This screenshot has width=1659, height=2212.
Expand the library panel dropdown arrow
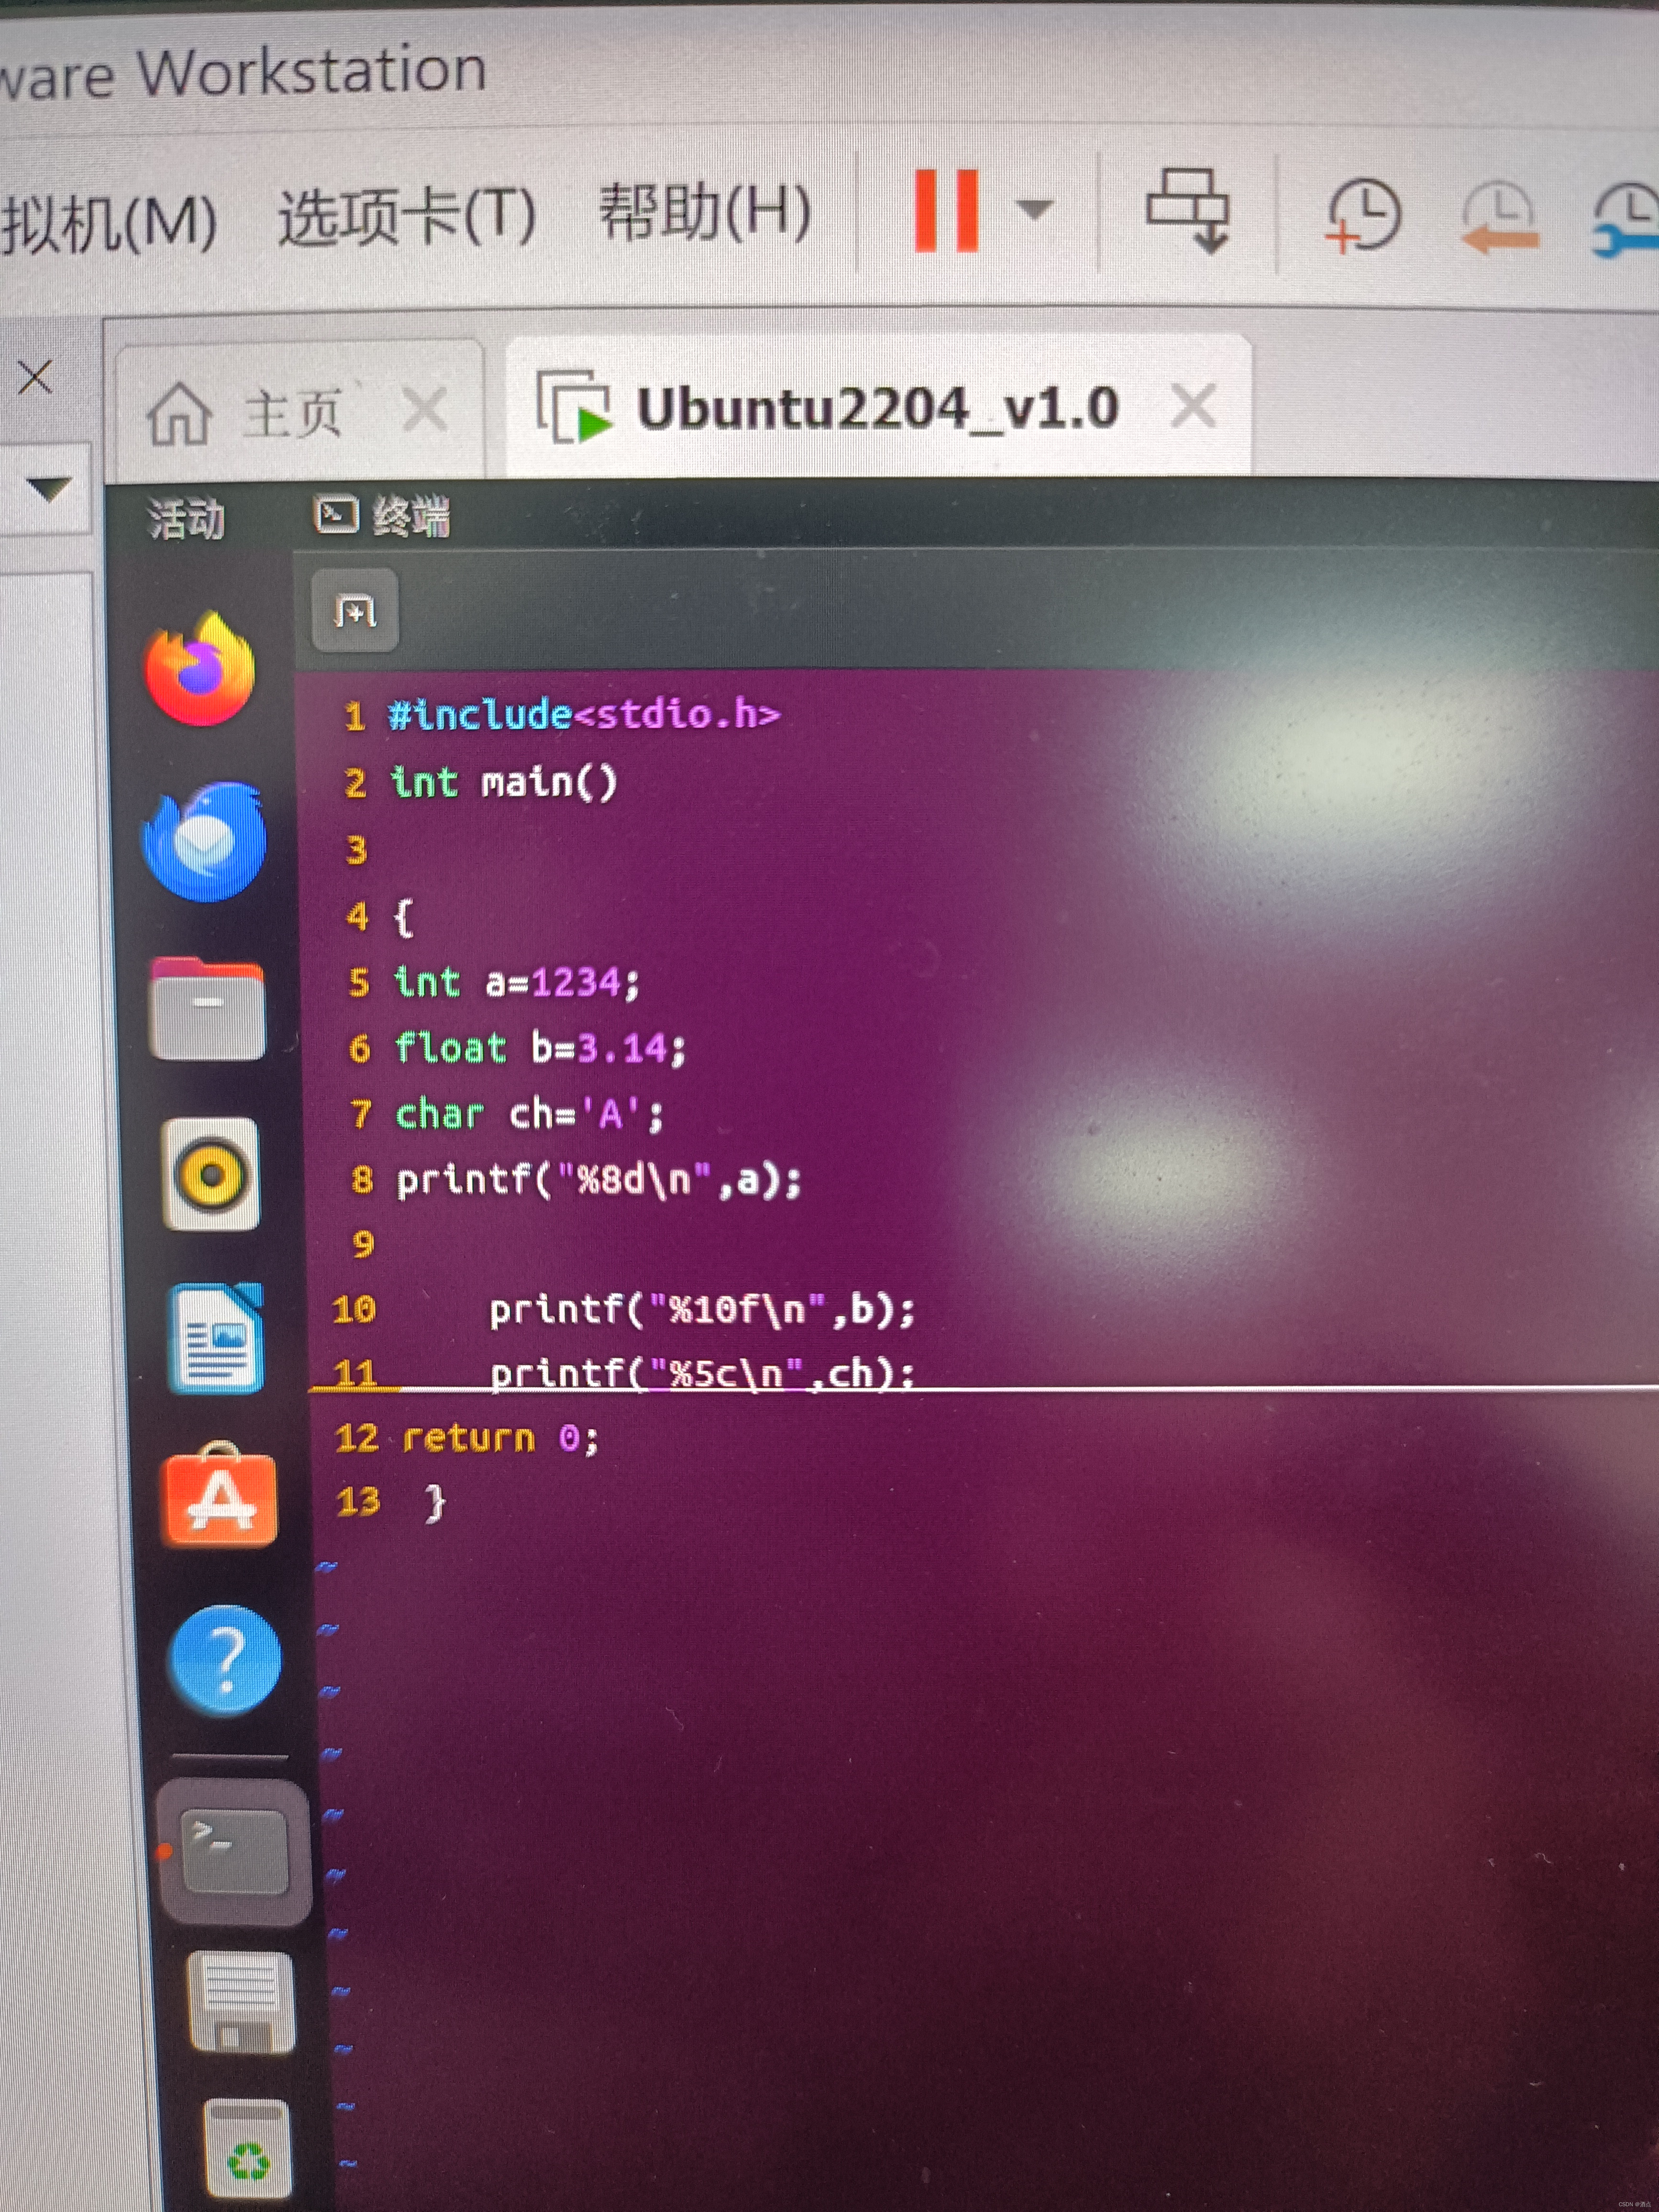tap(48, 489)
